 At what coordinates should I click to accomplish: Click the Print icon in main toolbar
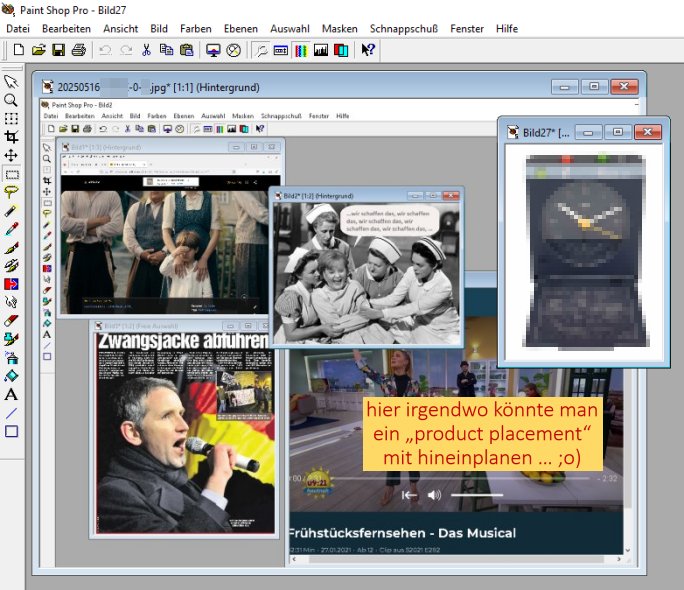(78, 49)
